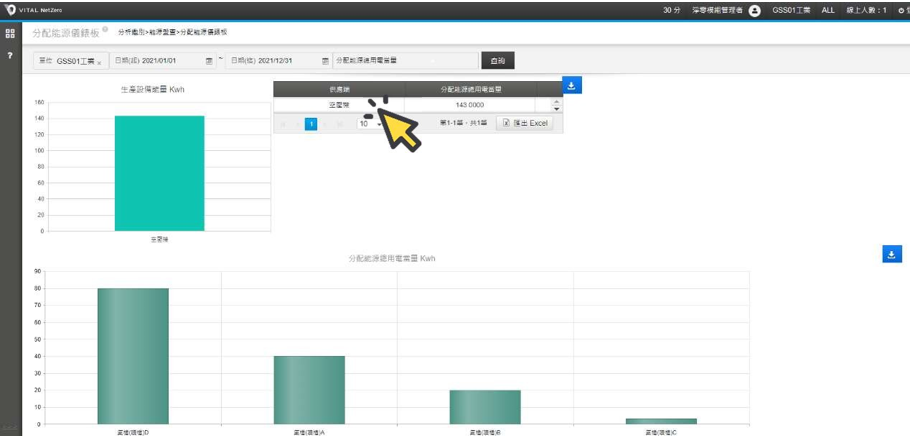This screenshot has height=436, width=910.
Task: Click the user avatar icon in header
Action: 755,10
